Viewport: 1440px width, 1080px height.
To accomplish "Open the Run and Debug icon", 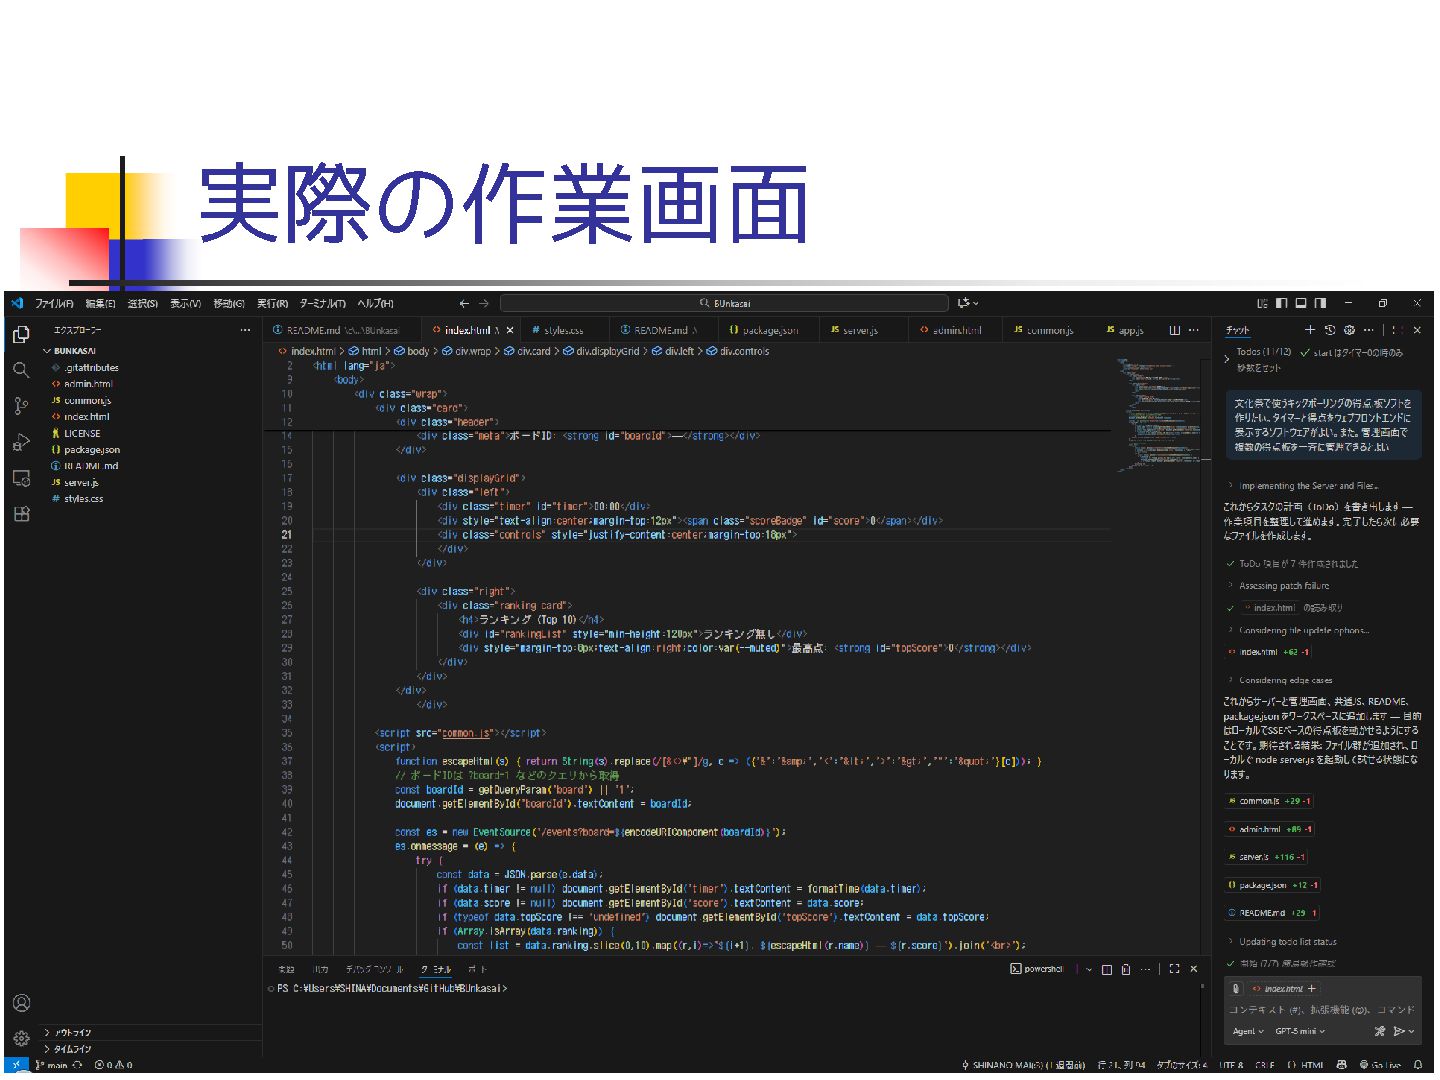I will (x=21, y=442).
